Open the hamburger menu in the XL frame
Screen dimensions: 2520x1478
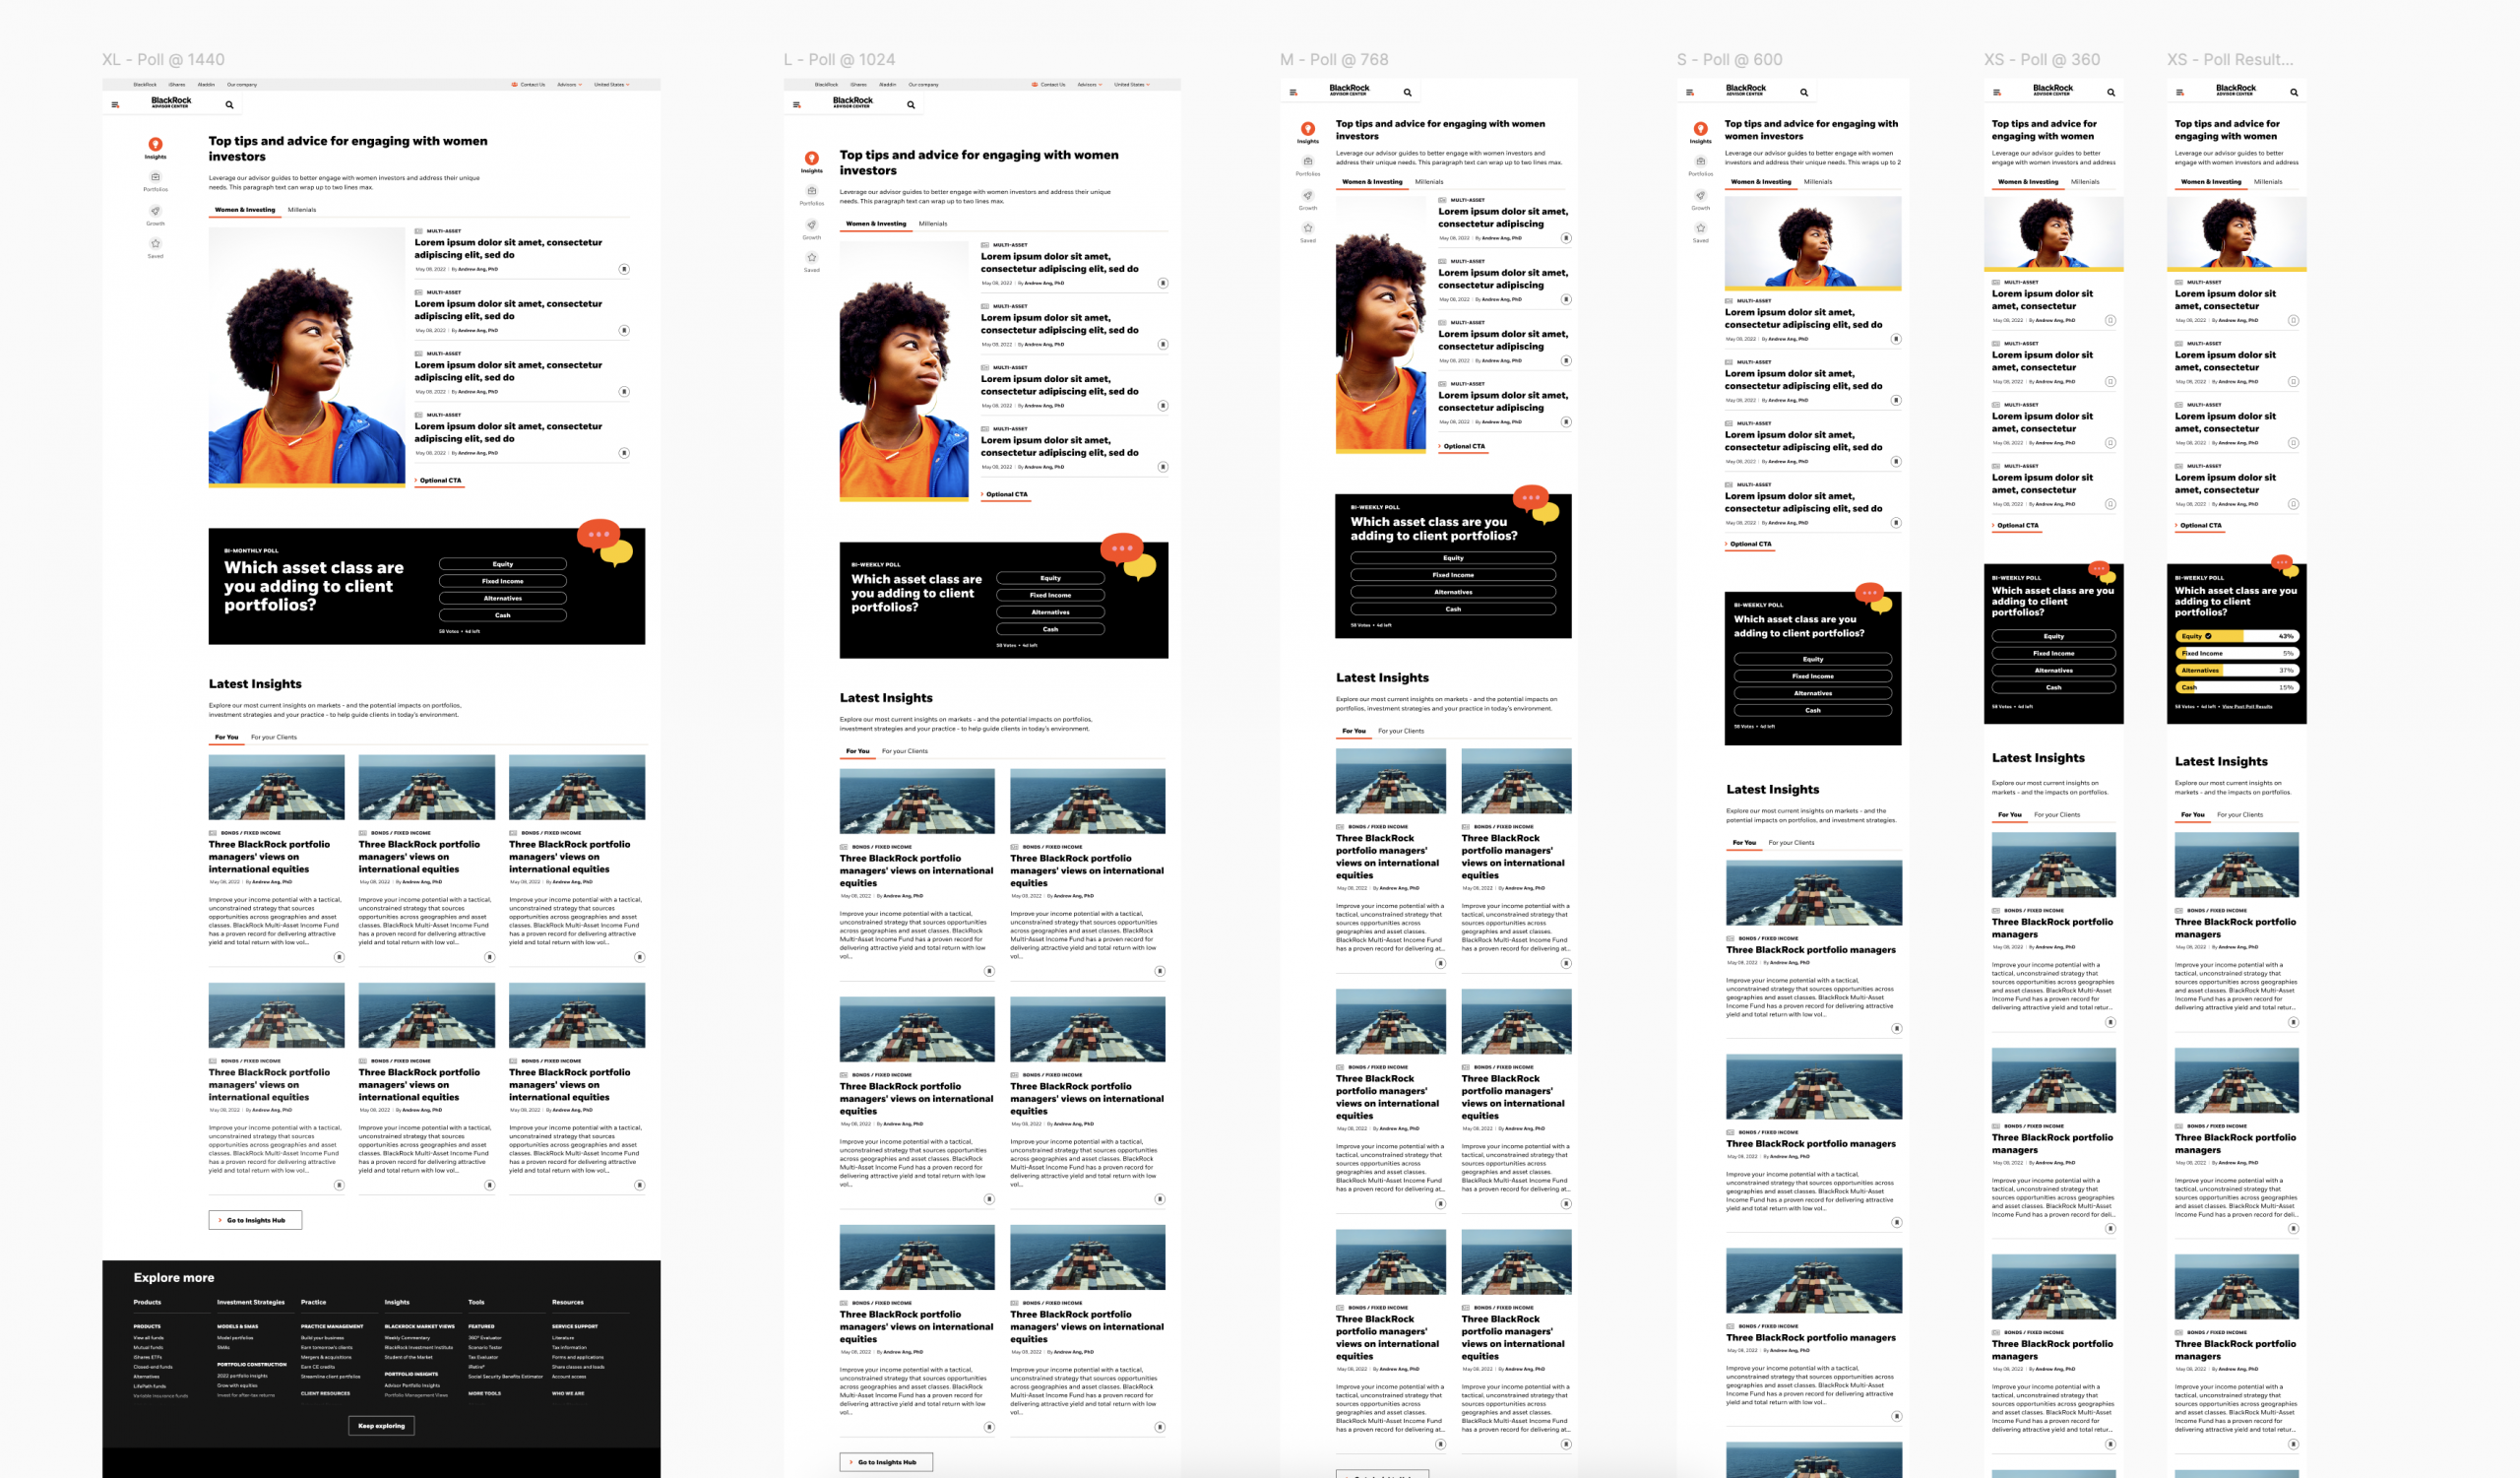[115, 104]
